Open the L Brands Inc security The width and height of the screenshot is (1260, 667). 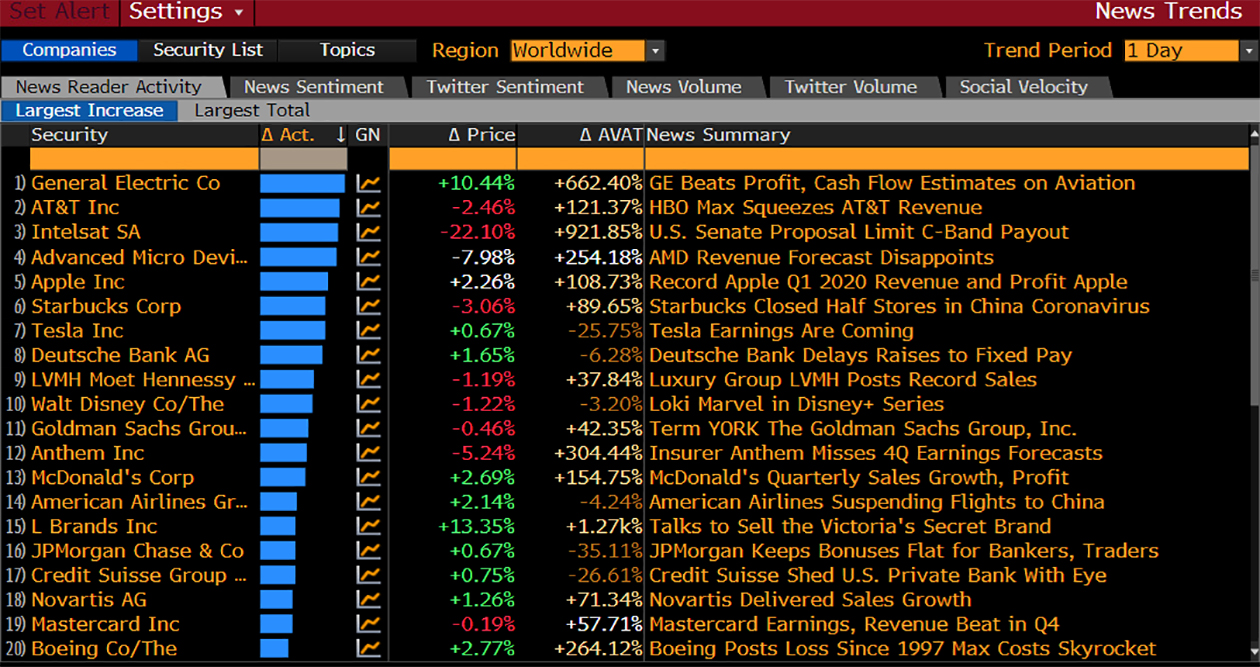click(94, 527)
